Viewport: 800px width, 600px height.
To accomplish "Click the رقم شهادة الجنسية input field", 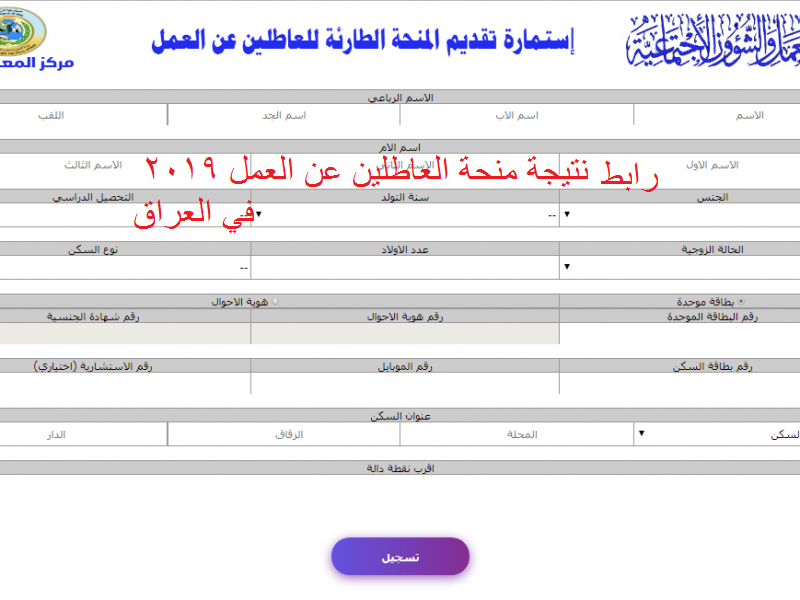I will (125, 334).
